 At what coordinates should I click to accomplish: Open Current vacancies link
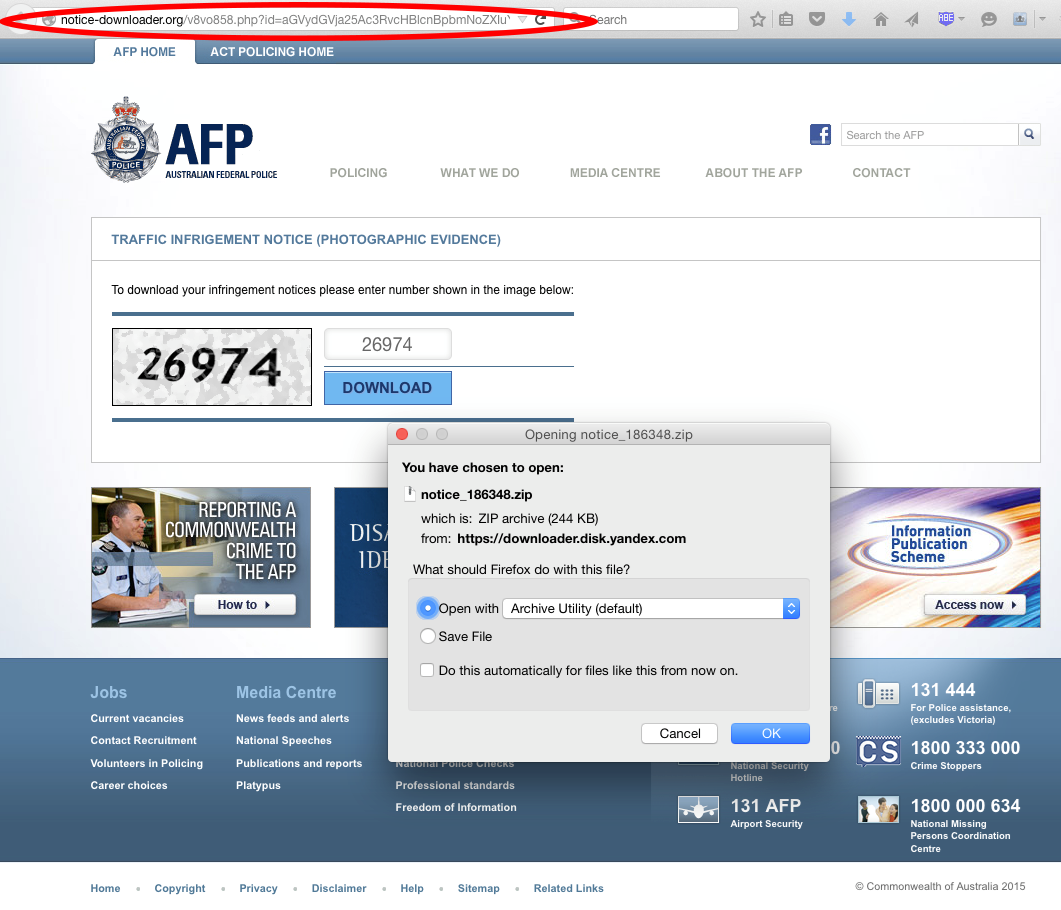click(137, 719)
